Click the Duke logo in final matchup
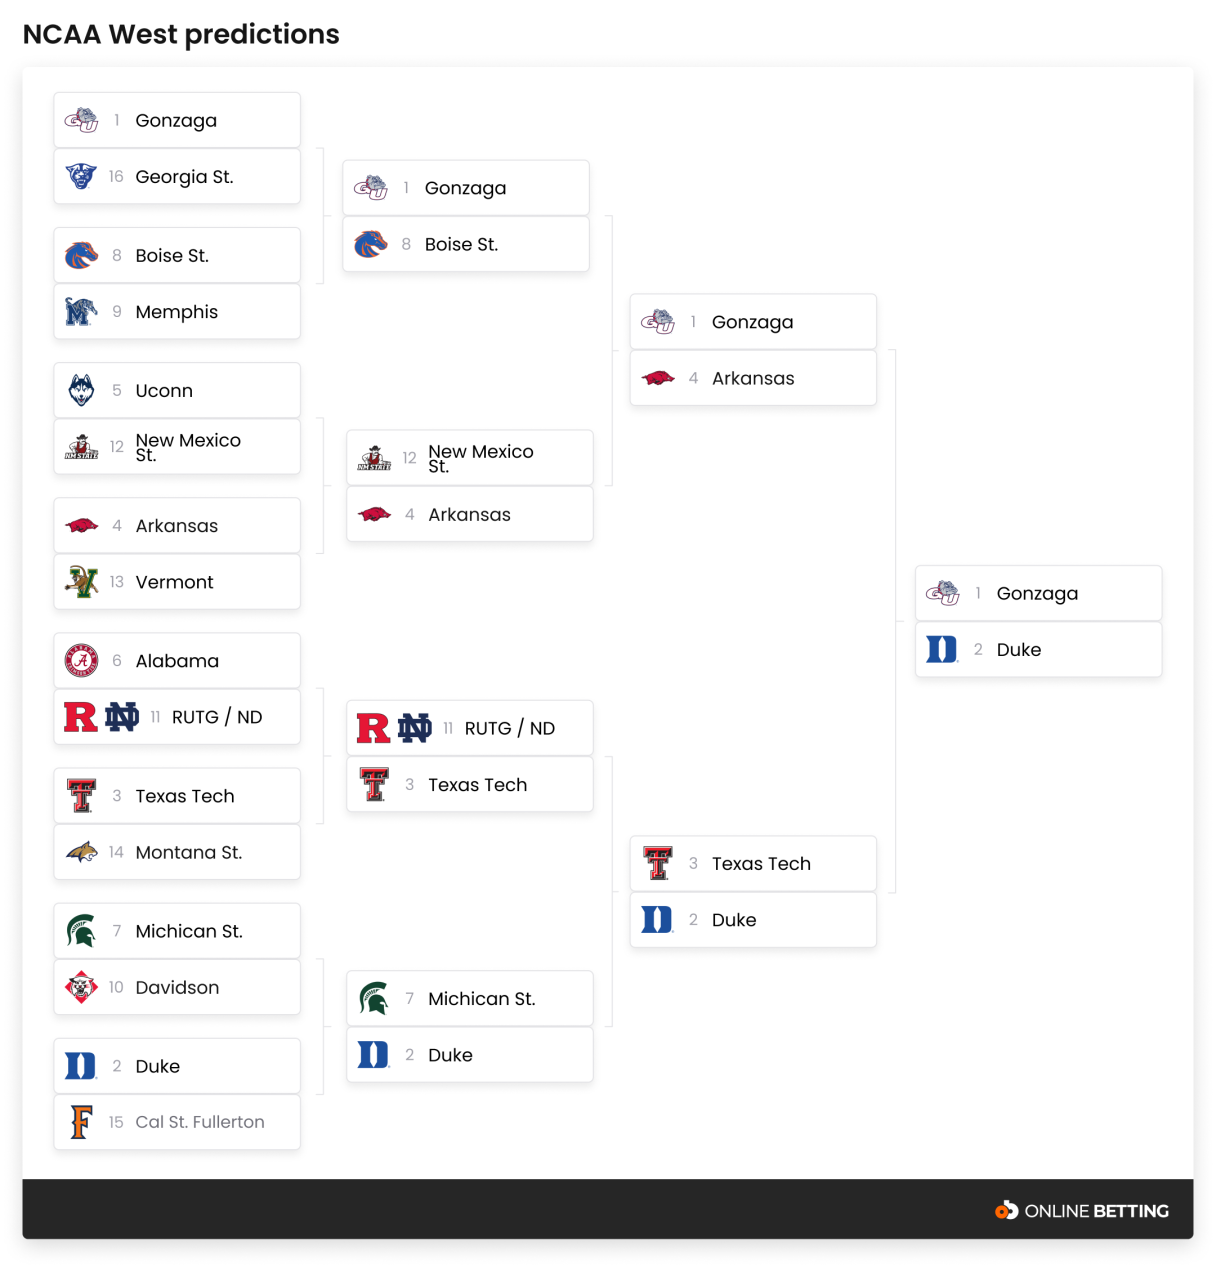The width and height of the screenshot is (1216, 1268). click(941, 649)
